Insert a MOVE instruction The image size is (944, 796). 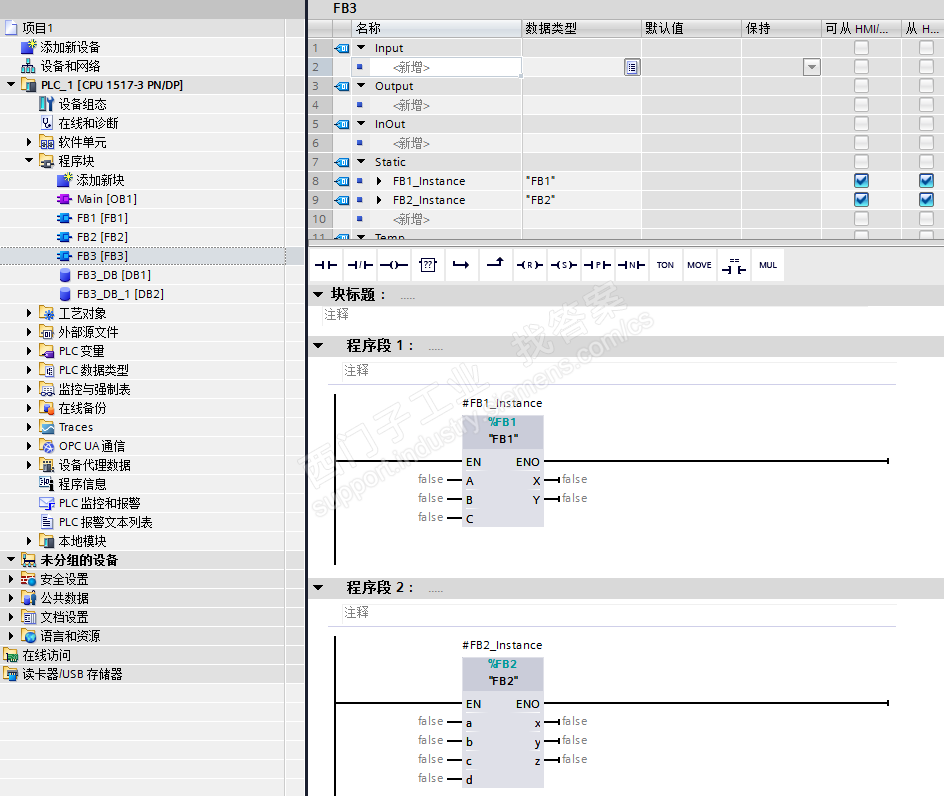click(x=700, y=265)
